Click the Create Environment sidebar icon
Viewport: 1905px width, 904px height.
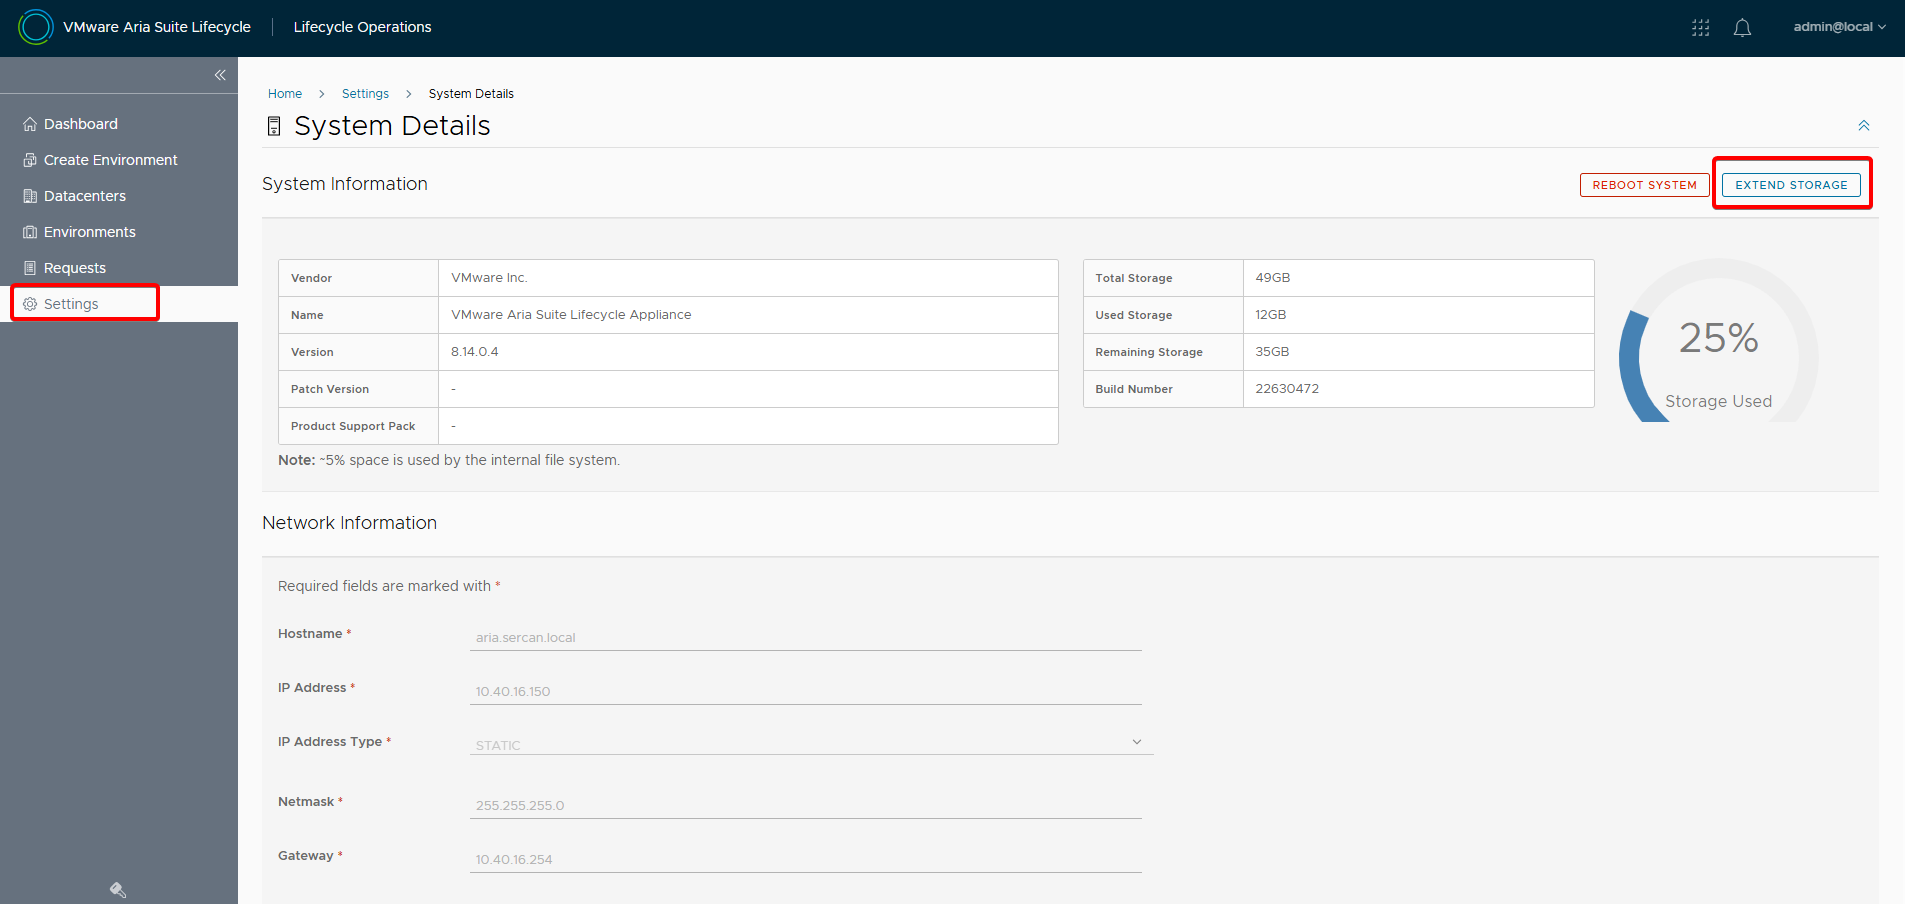coord(30,160)
